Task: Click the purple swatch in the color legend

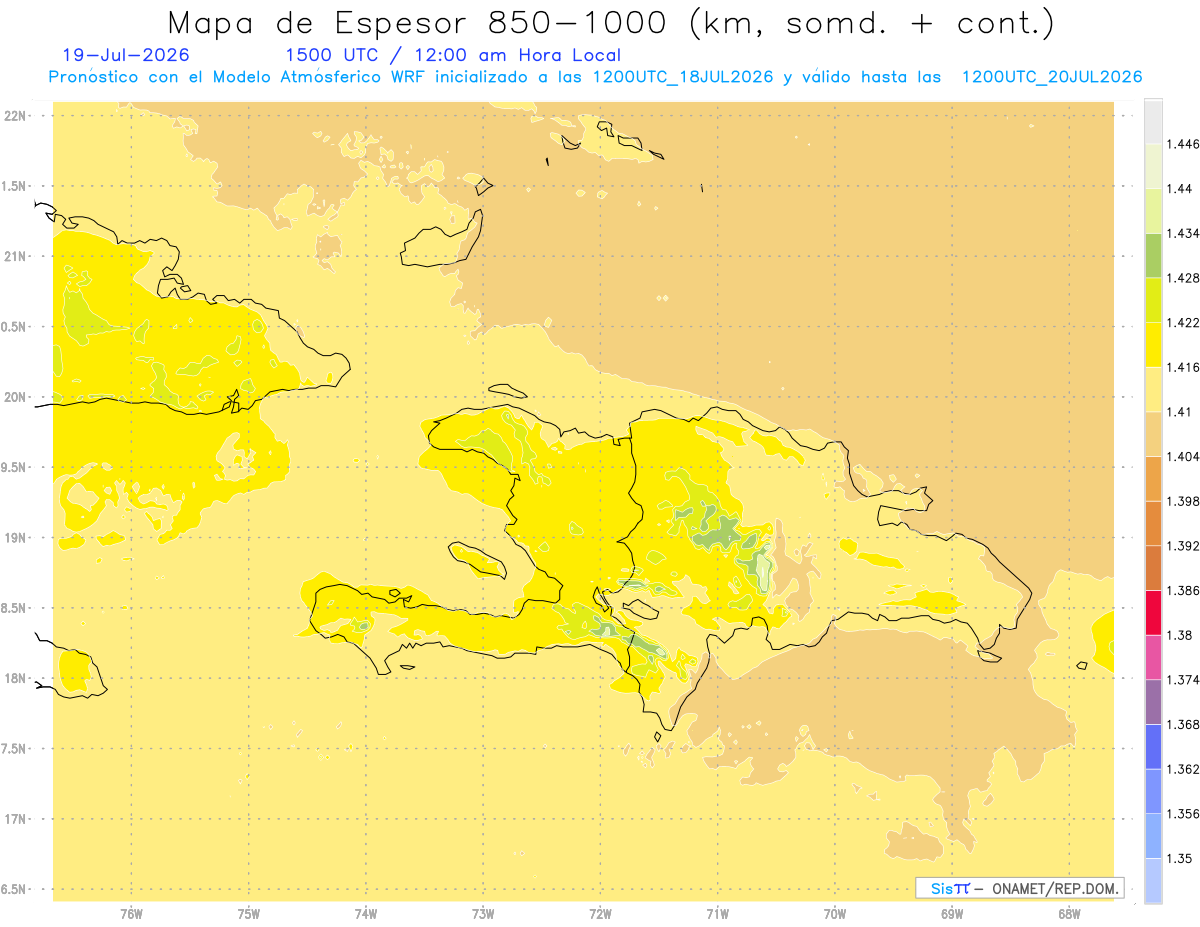Action: [x=1153, y=701]
